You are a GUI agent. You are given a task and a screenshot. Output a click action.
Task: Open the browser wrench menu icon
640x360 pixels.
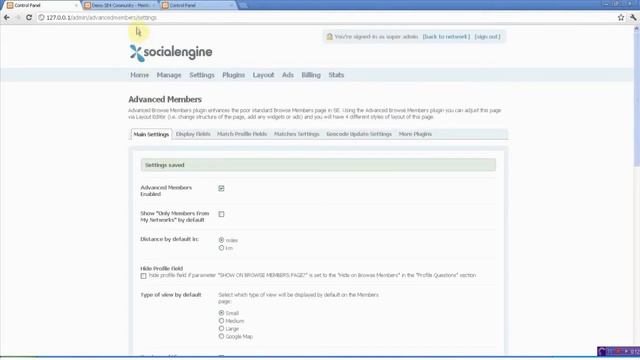tap(633, 18)
